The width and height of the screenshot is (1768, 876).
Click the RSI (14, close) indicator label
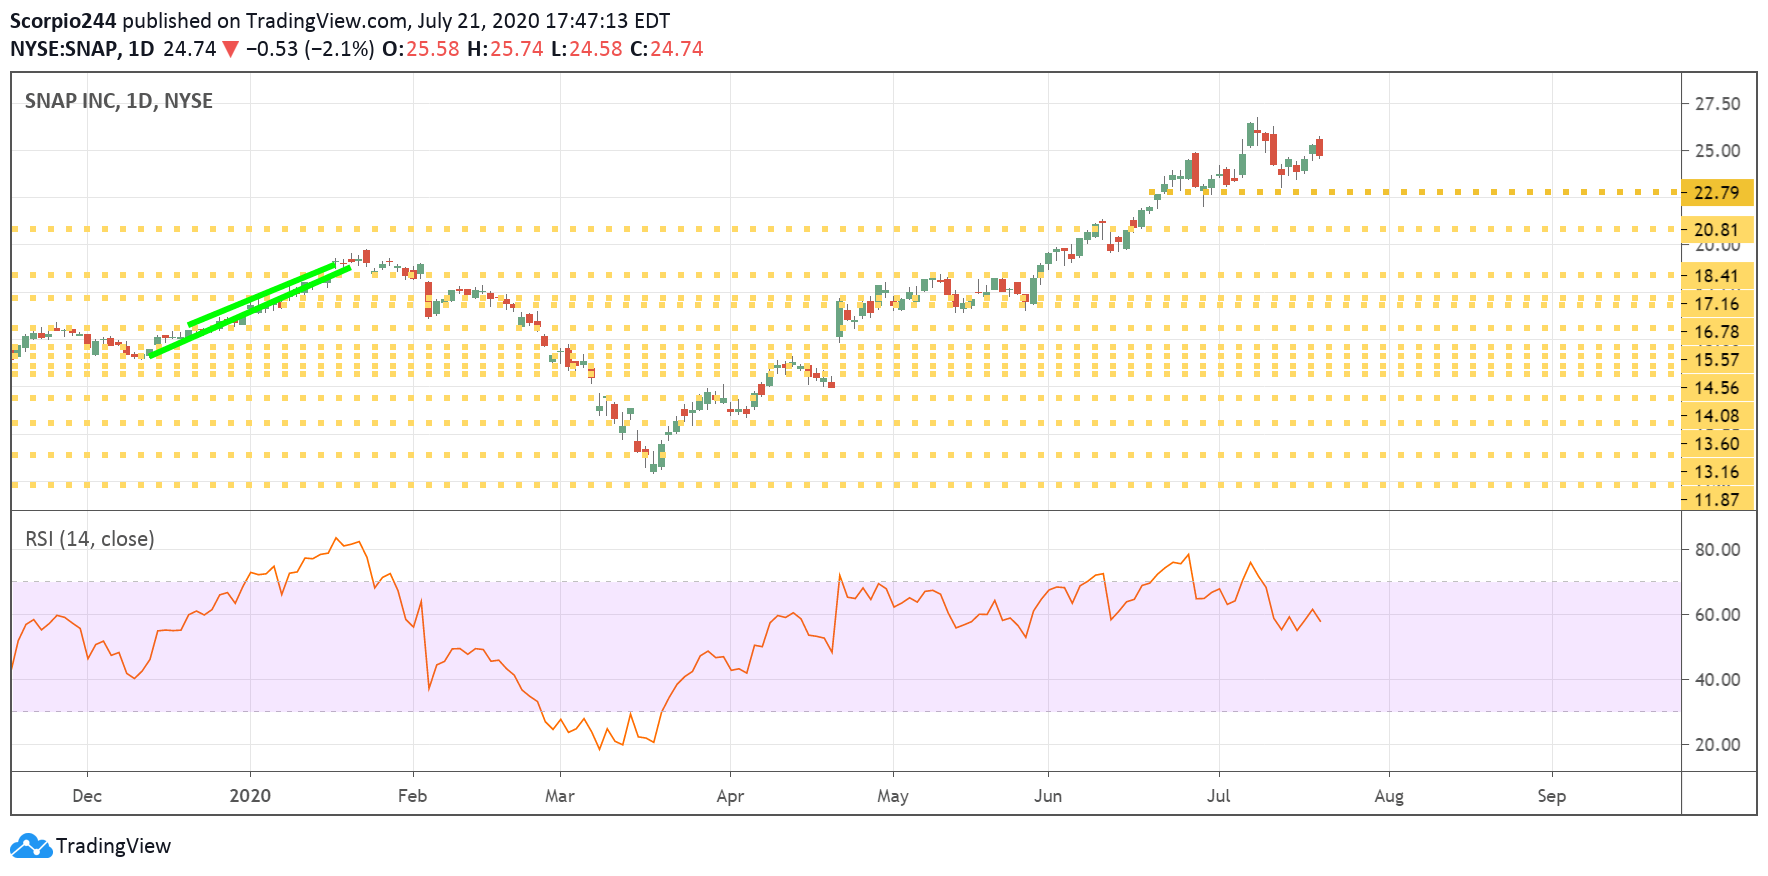pos(90,539)
